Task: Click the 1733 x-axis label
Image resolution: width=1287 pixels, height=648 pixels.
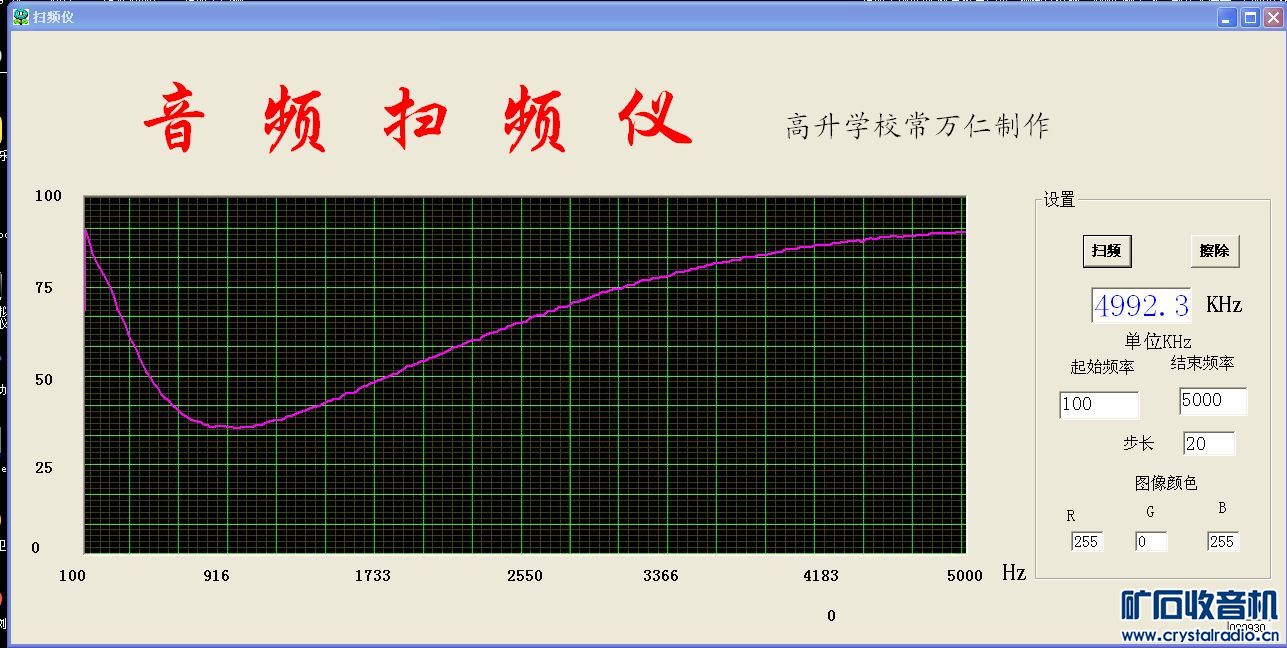Action: pyautogui.click(x=373, y=576)
